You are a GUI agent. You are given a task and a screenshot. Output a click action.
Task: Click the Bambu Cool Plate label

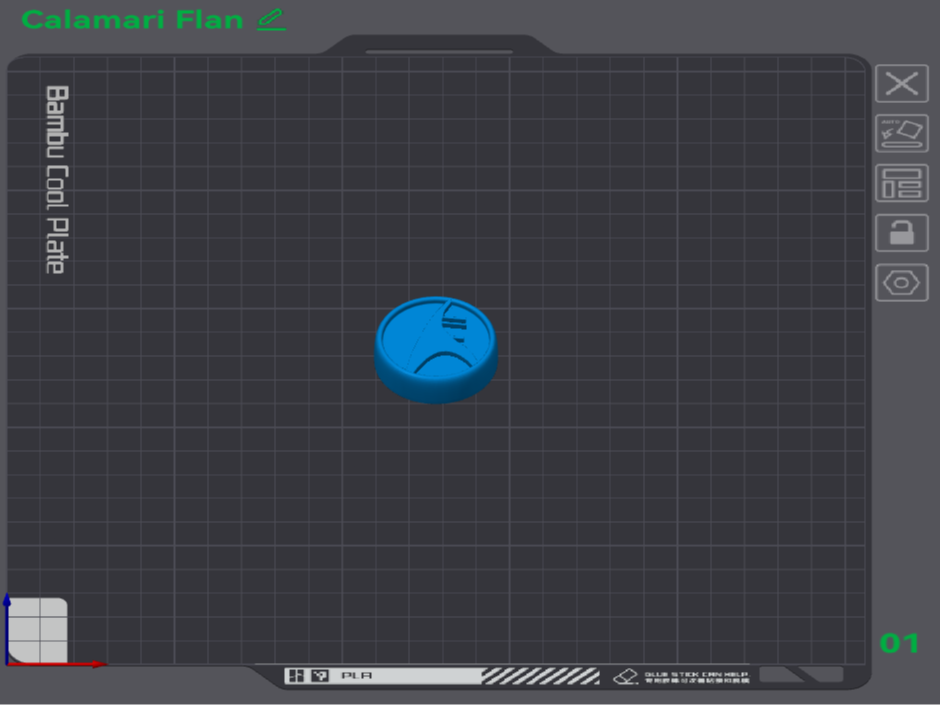tap(58, 180)
